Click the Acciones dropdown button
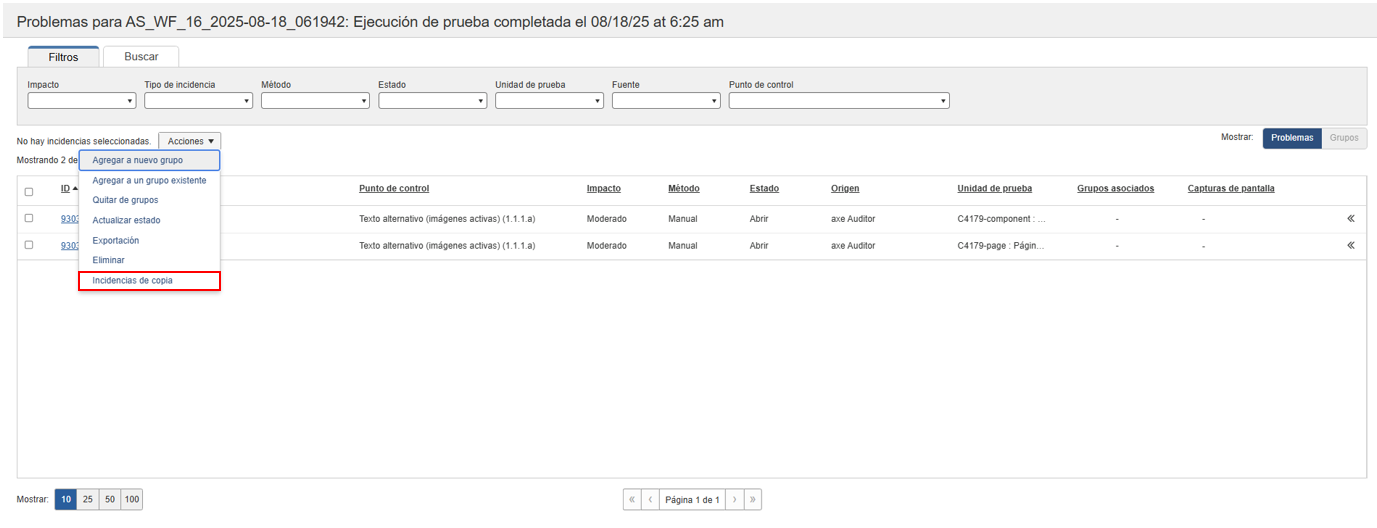This screenshot has height=528, width=1377. (x=190, y=142)
